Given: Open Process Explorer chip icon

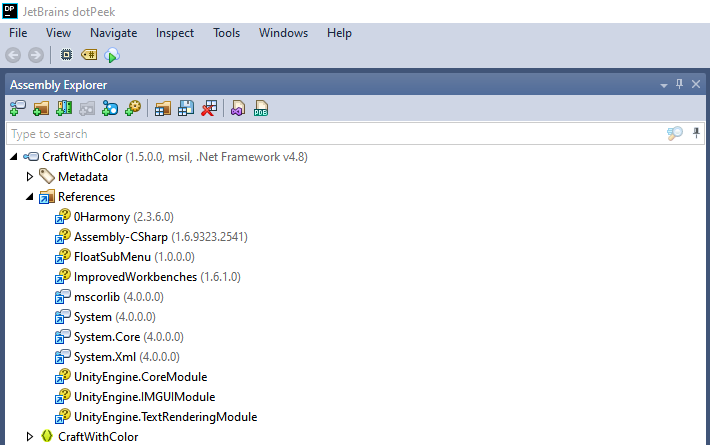Looking at the screenshot, I should point(66,55).
